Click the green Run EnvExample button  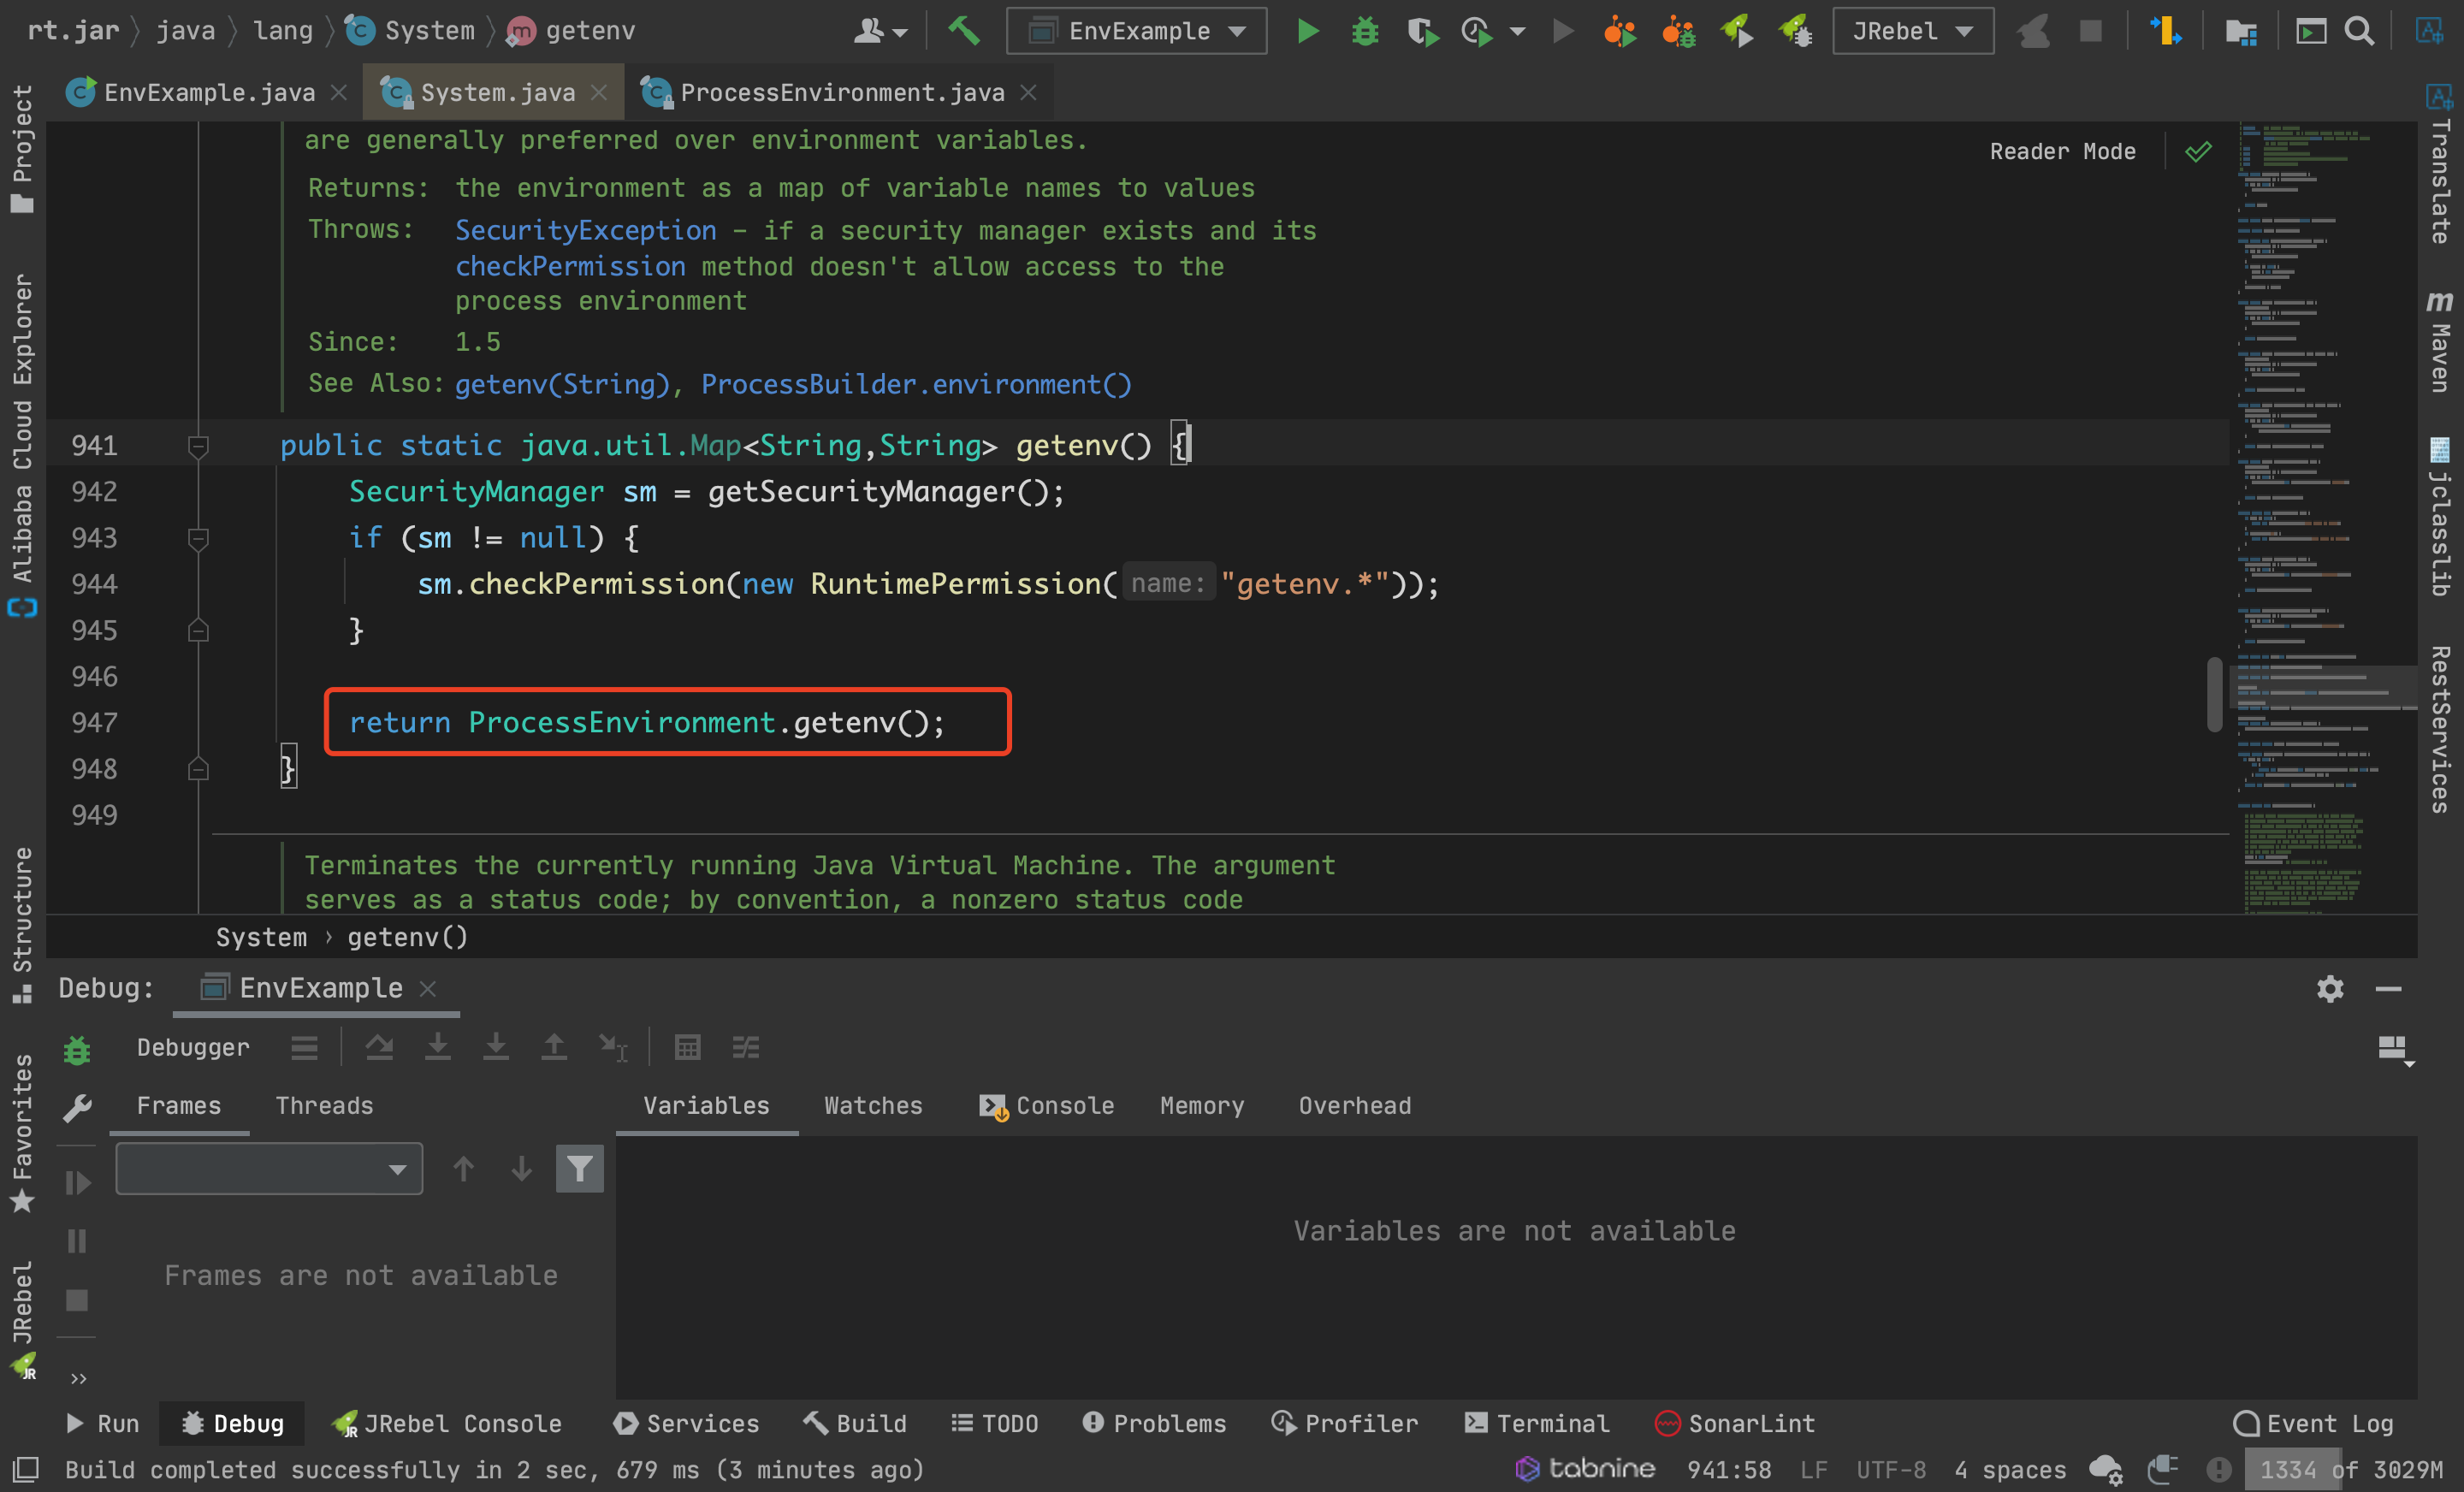coord(1307,31)
